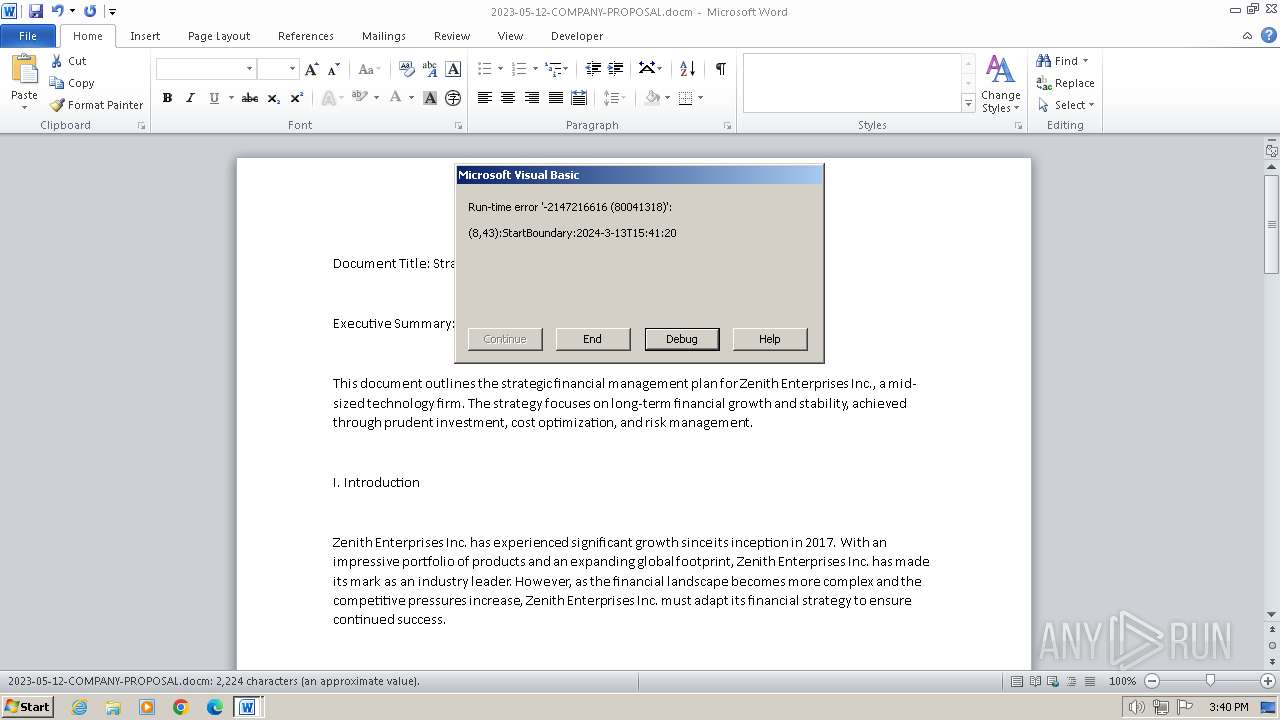Toggle Align Text Left

point(485,98)
